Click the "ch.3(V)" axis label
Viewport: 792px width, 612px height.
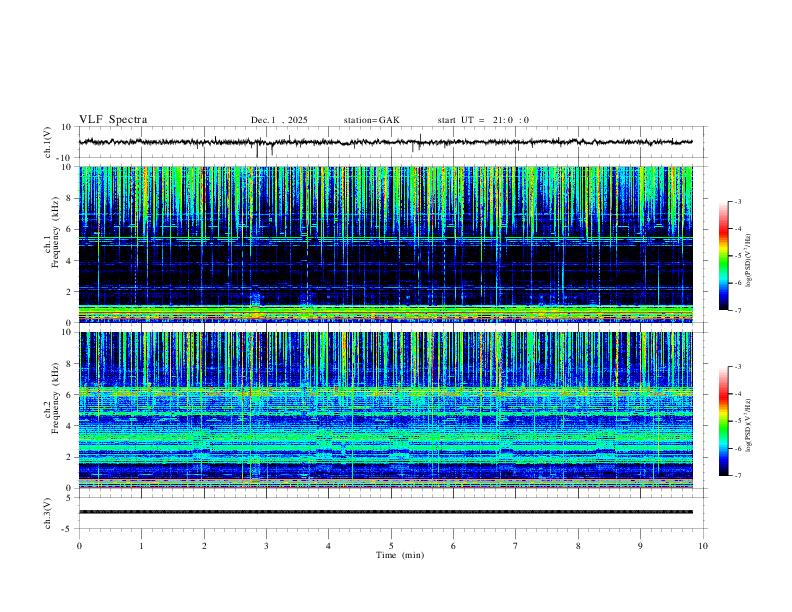click(48, 513)
